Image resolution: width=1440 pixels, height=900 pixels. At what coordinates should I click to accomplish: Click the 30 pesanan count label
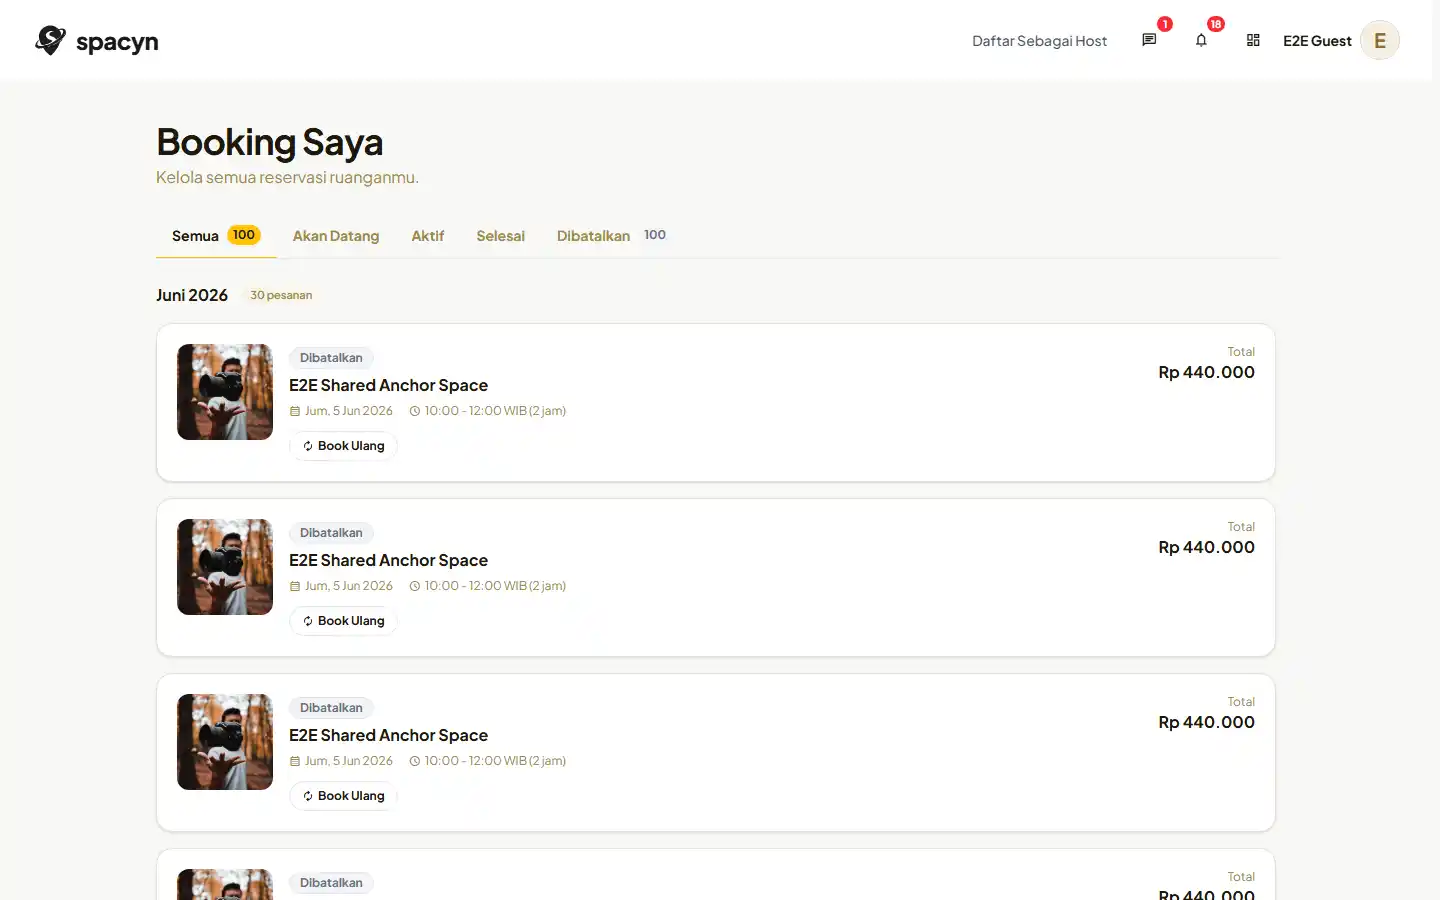(x=281, y=295)
